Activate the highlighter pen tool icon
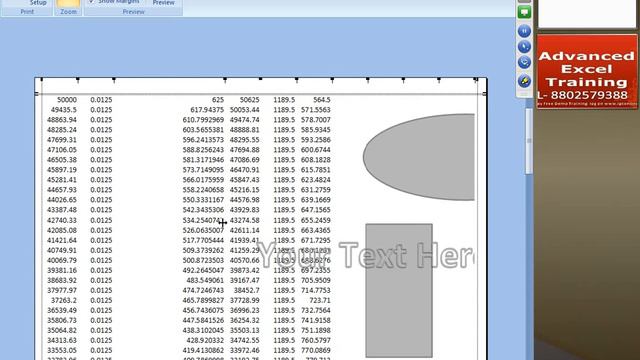The height and width of the screenshot is (360, 640). click(524, 81)
